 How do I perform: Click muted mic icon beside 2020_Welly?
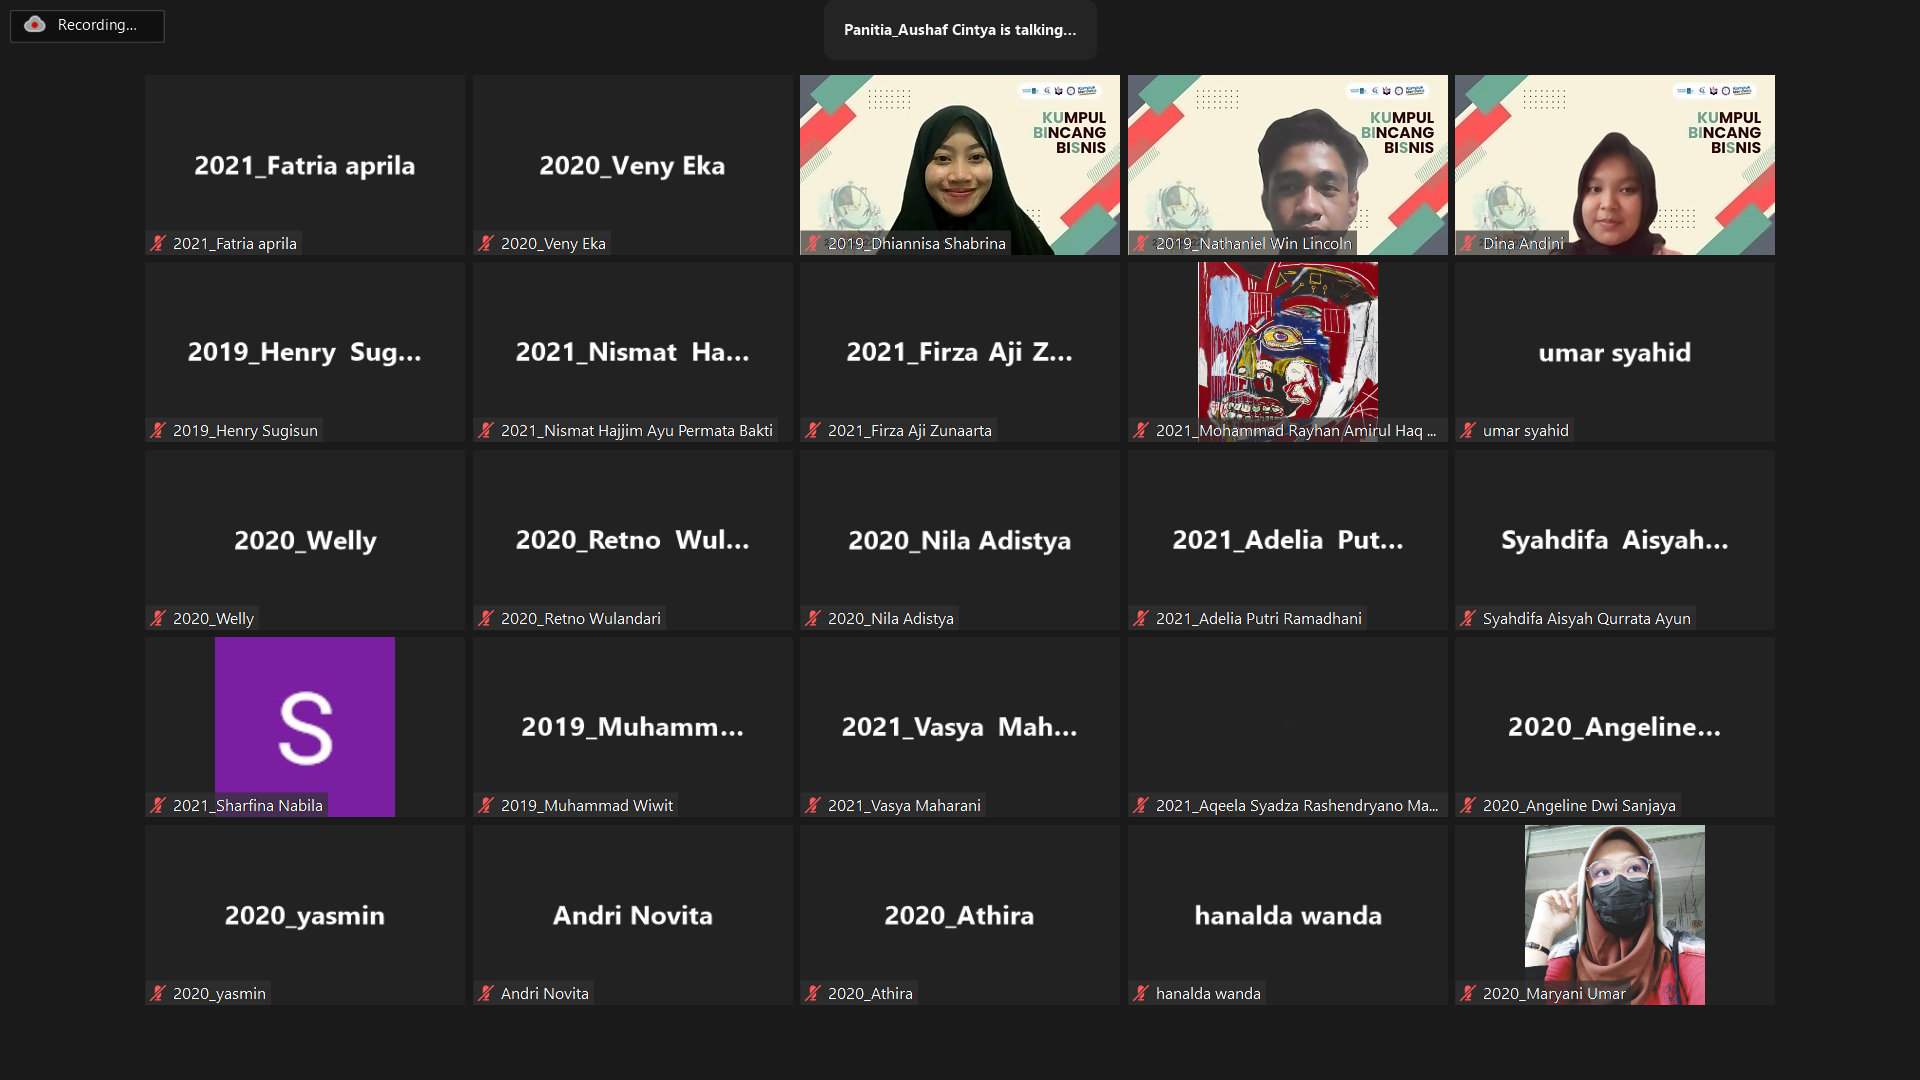[158, 618]
